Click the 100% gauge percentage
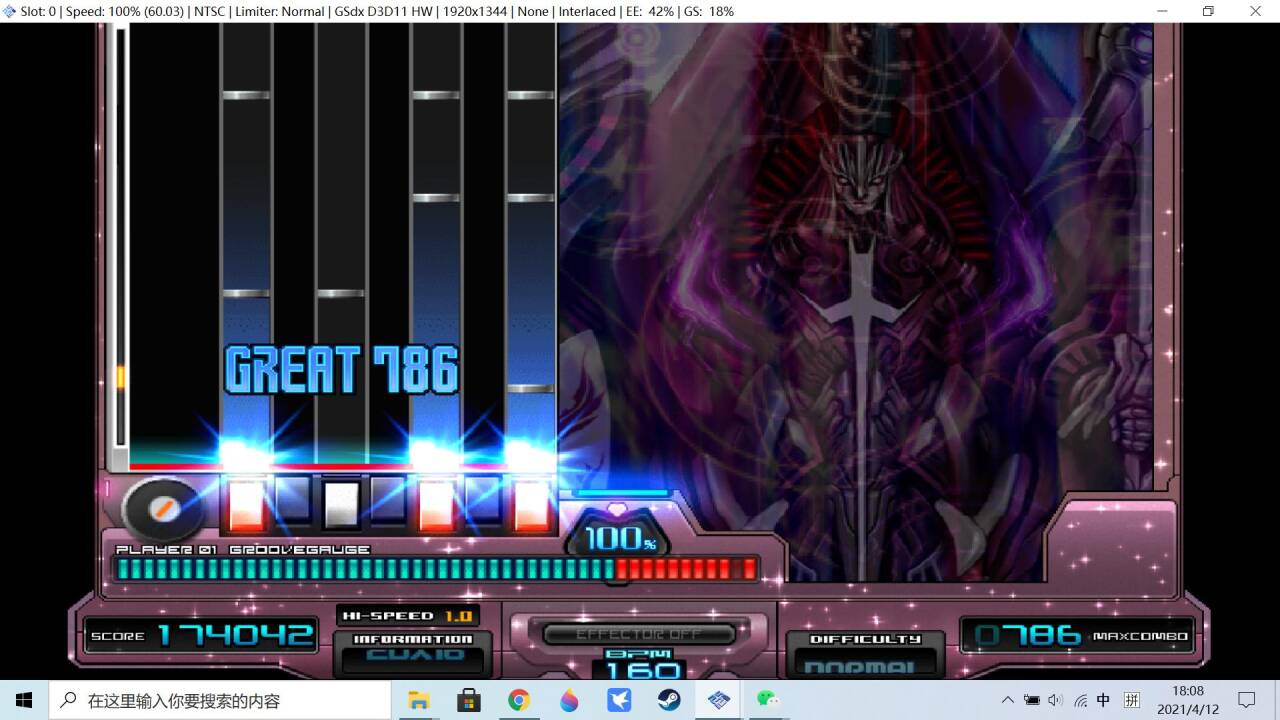The height and width of the screenshot is (720, 1280). tap(620, 539)
